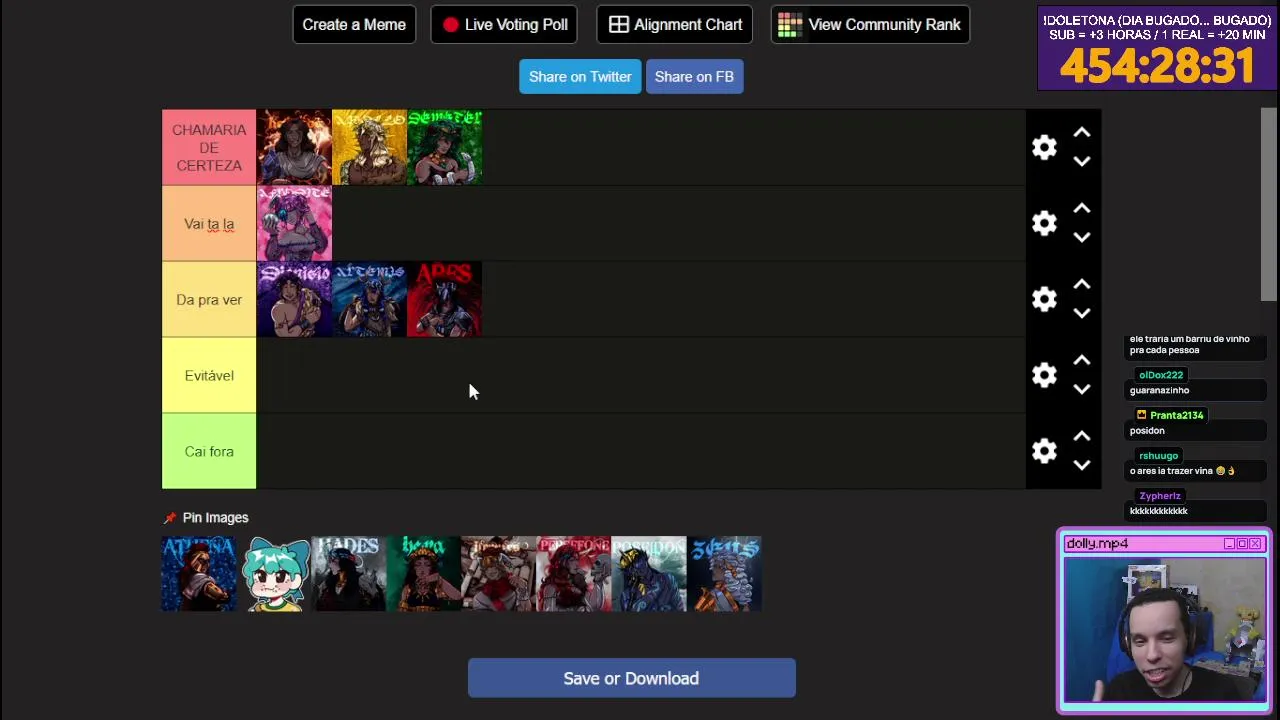Move Cai fora row down
1280x720 pixels.
[x=1081, y=465]
